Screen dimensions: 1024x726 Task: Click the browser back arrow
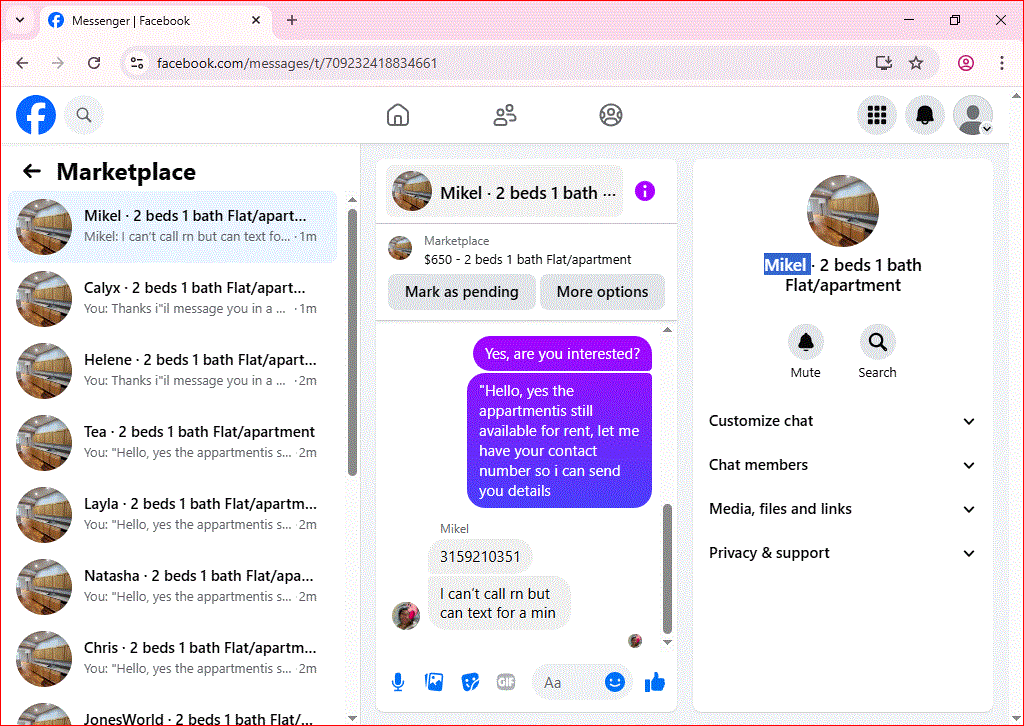point(22,63)
